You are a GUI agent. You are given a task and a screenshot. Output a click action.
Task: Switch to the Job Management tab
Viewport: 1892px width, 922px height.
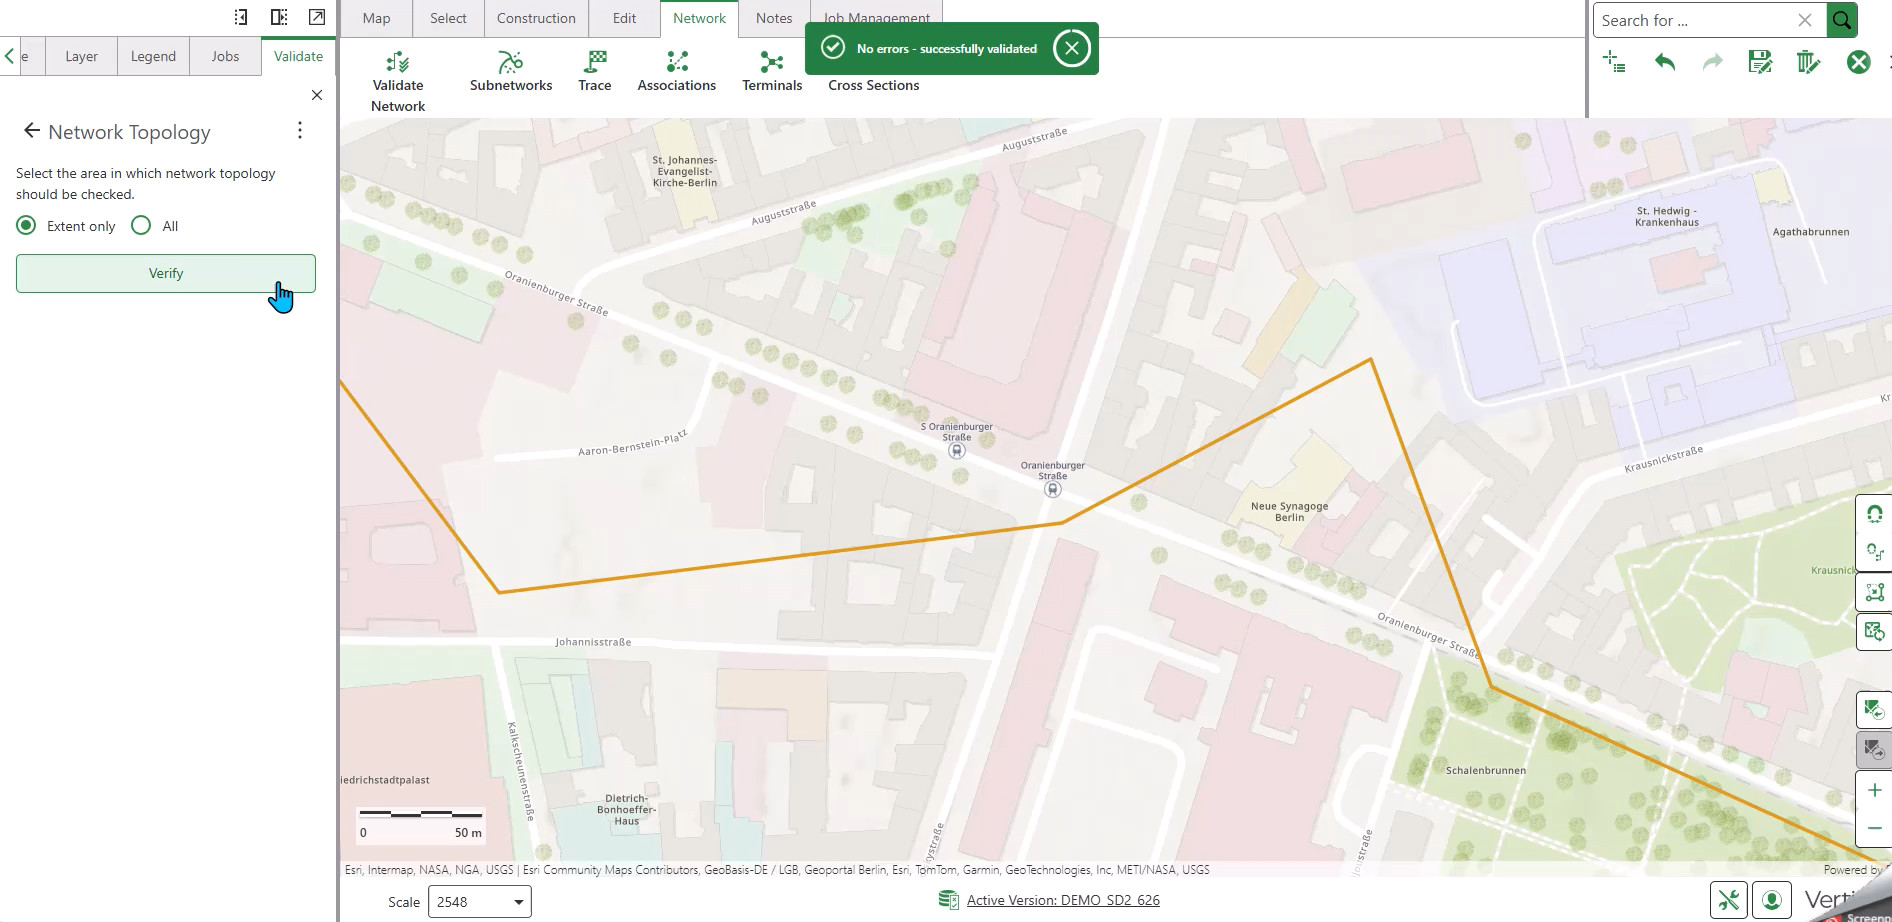pyautogui.click(x=875, y=17)
